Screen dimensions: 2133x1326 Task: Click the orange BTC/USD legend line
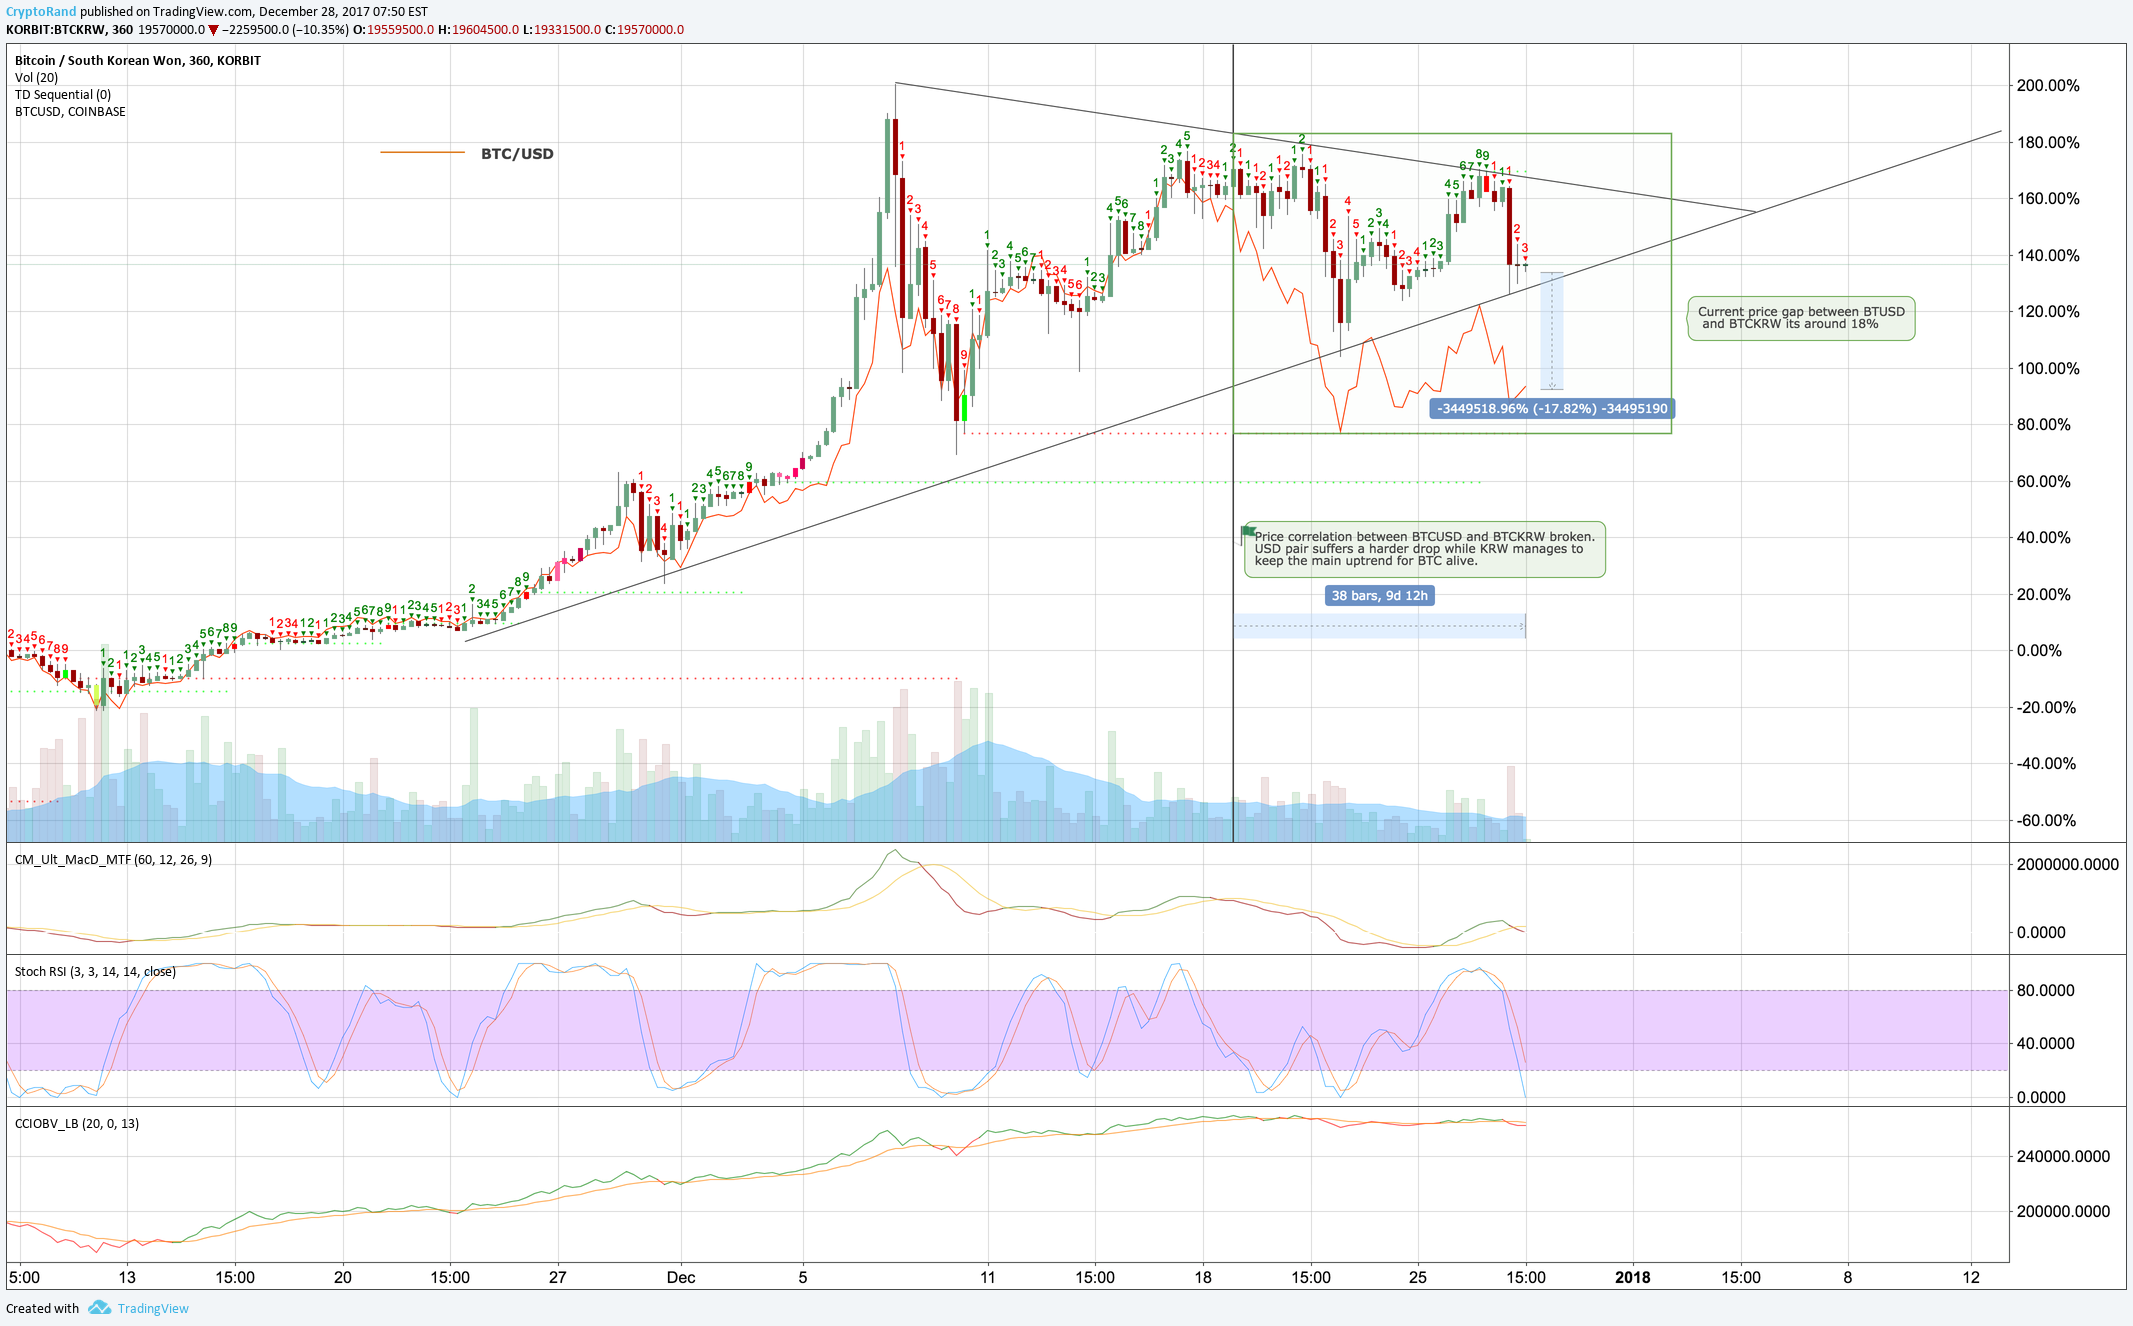tap(422, 153)
